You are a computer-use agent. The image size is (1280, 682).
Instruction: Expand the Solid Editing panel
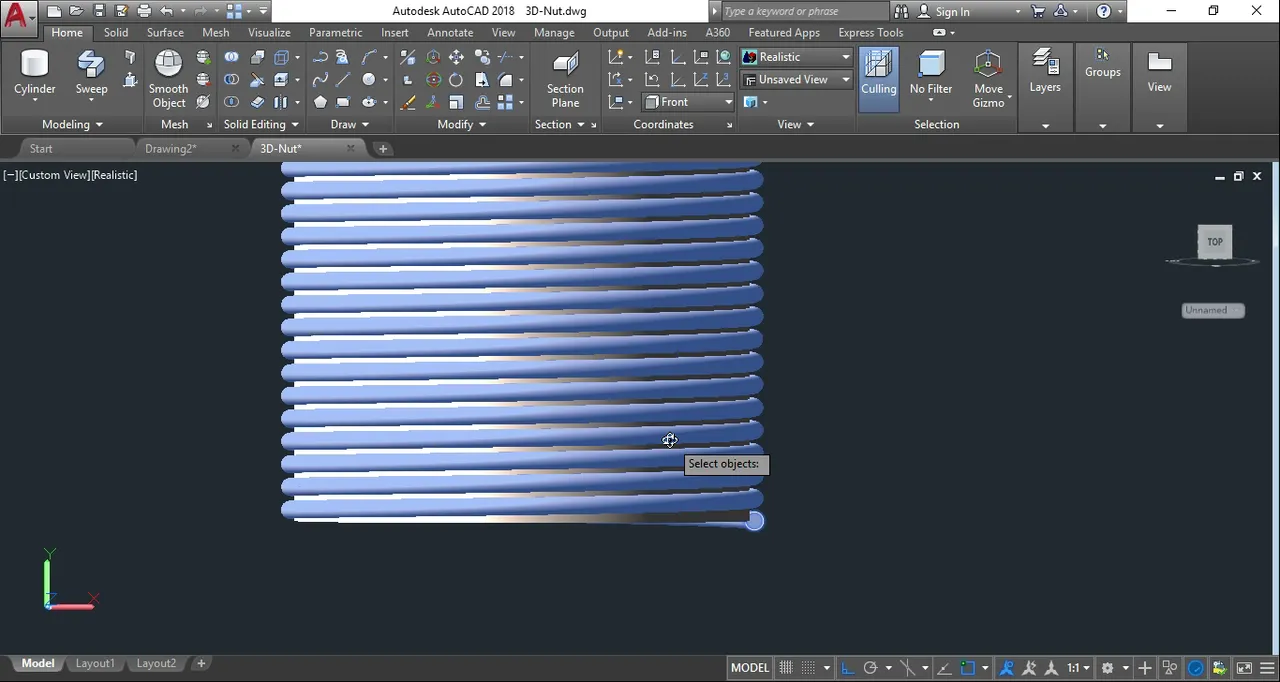tap(261, 124)
